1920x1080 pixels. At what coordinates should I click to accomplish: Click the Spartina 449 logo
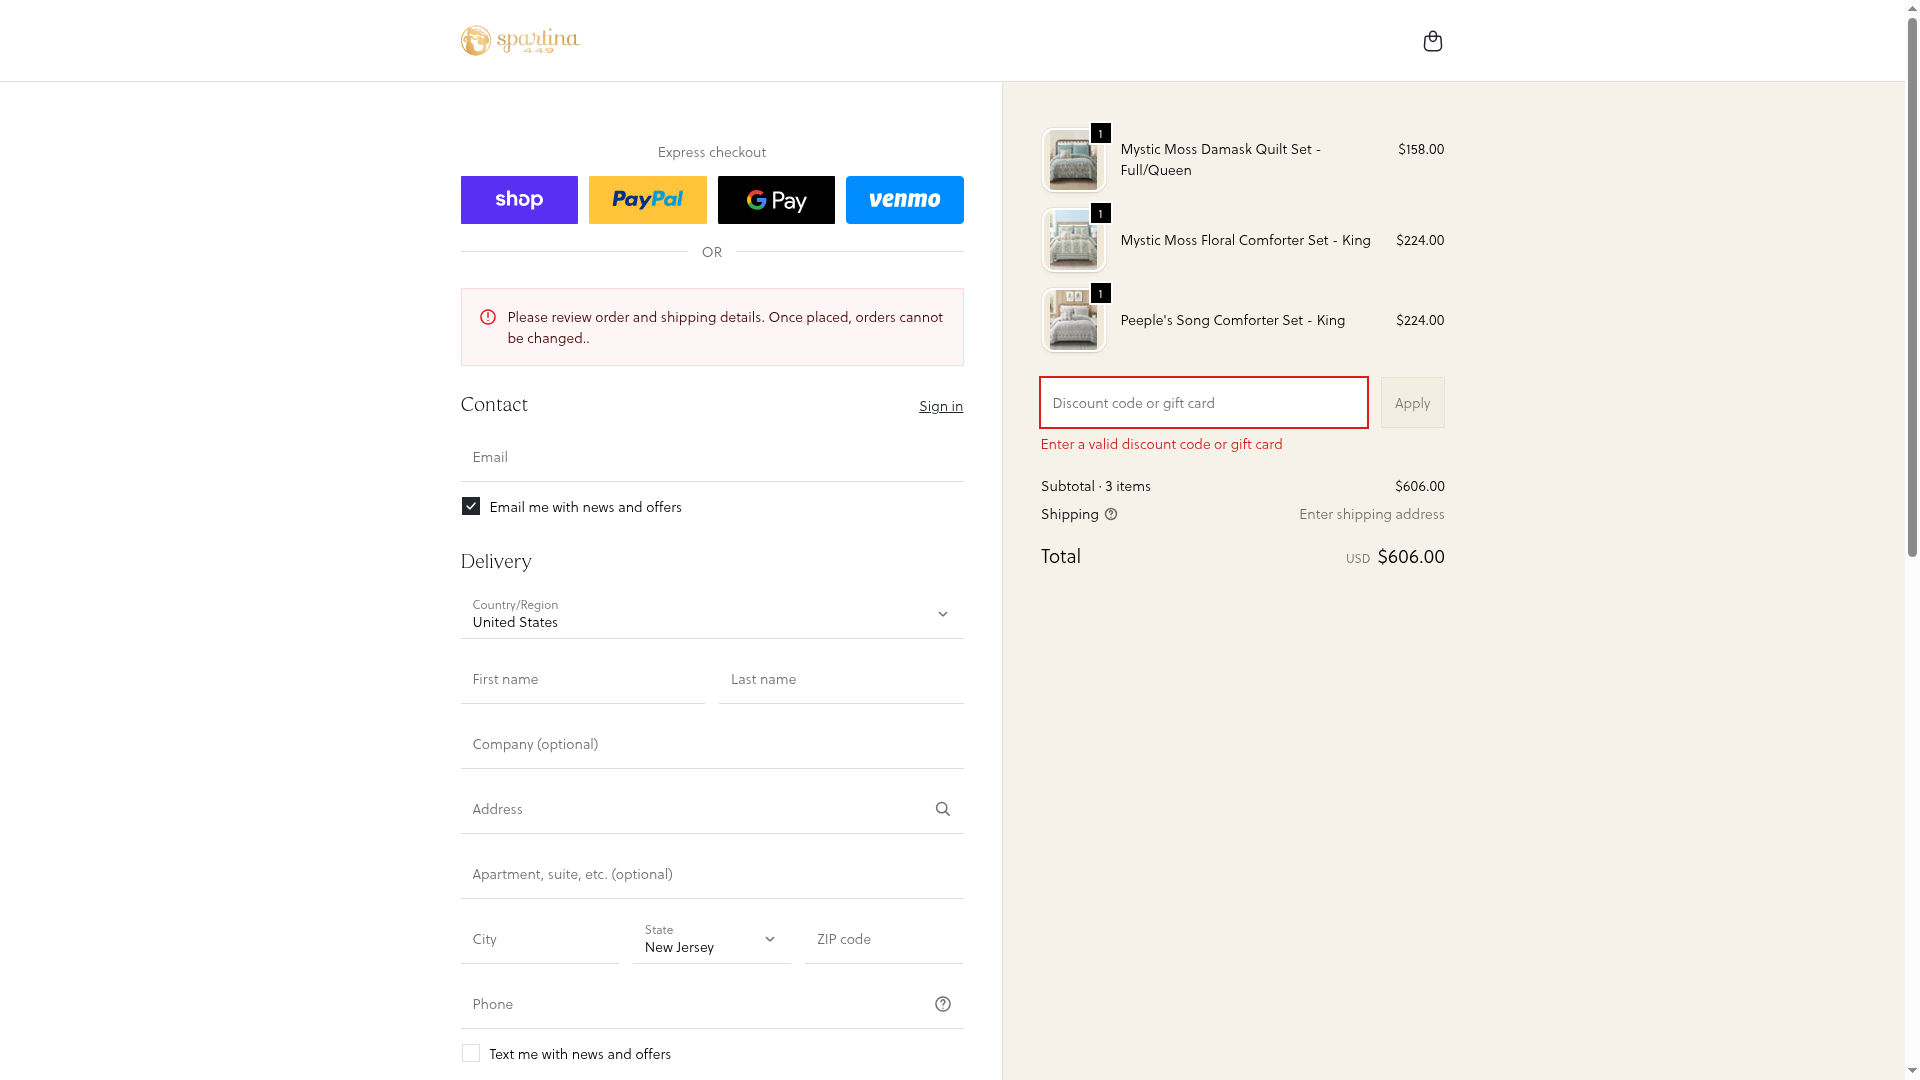pos(520,41)
